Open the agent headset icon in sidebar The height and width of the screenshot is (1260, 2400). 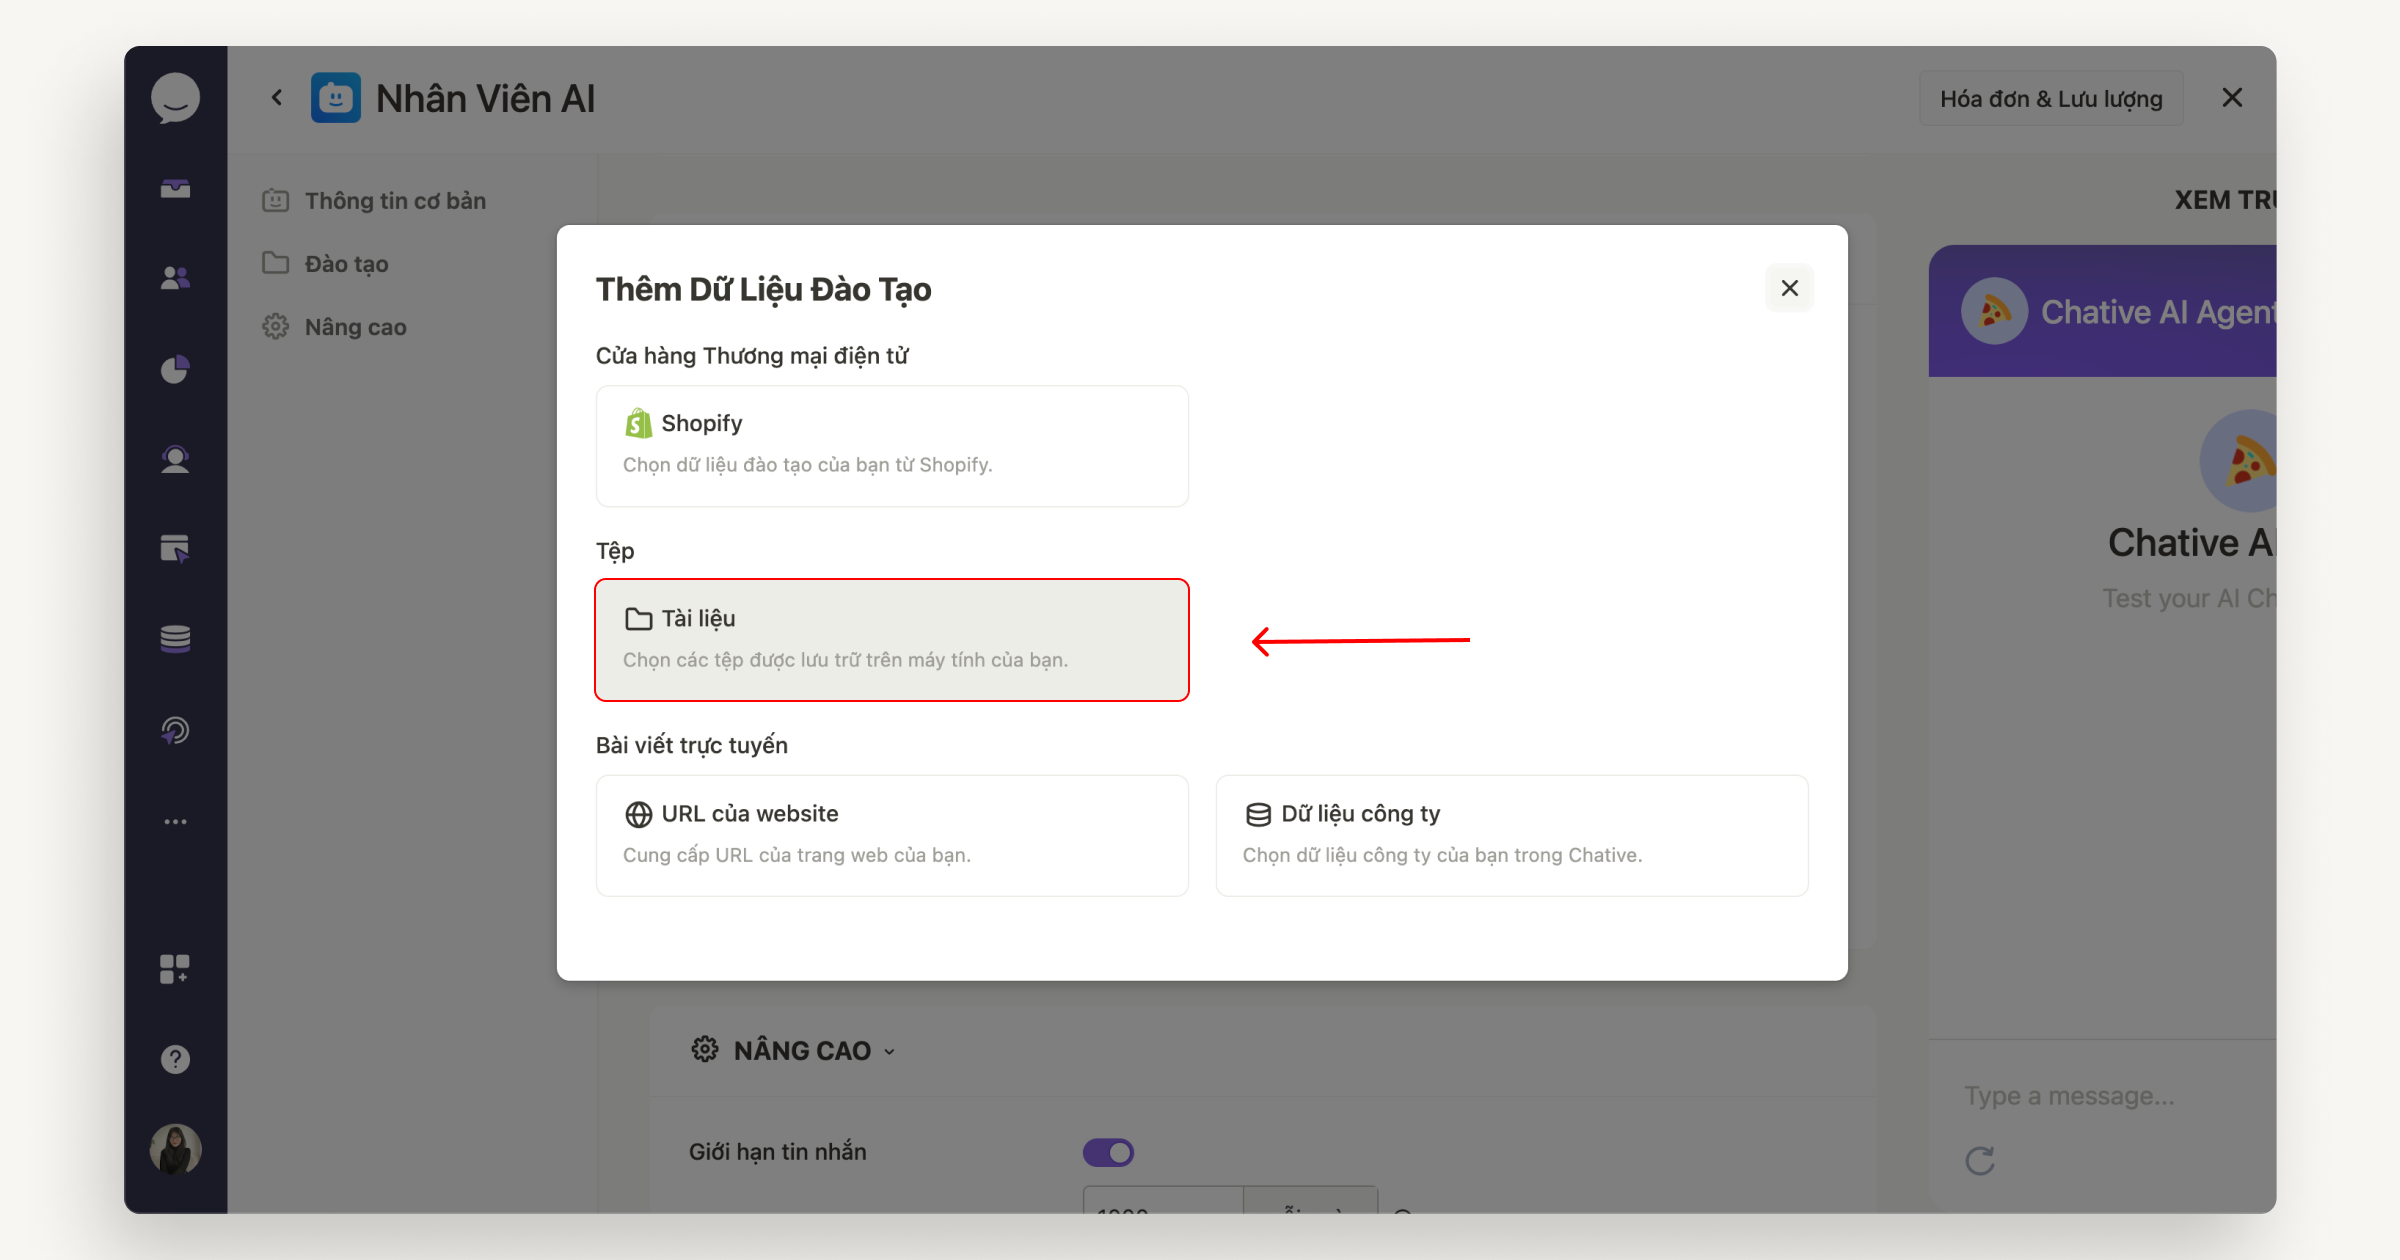coord(175,459)
